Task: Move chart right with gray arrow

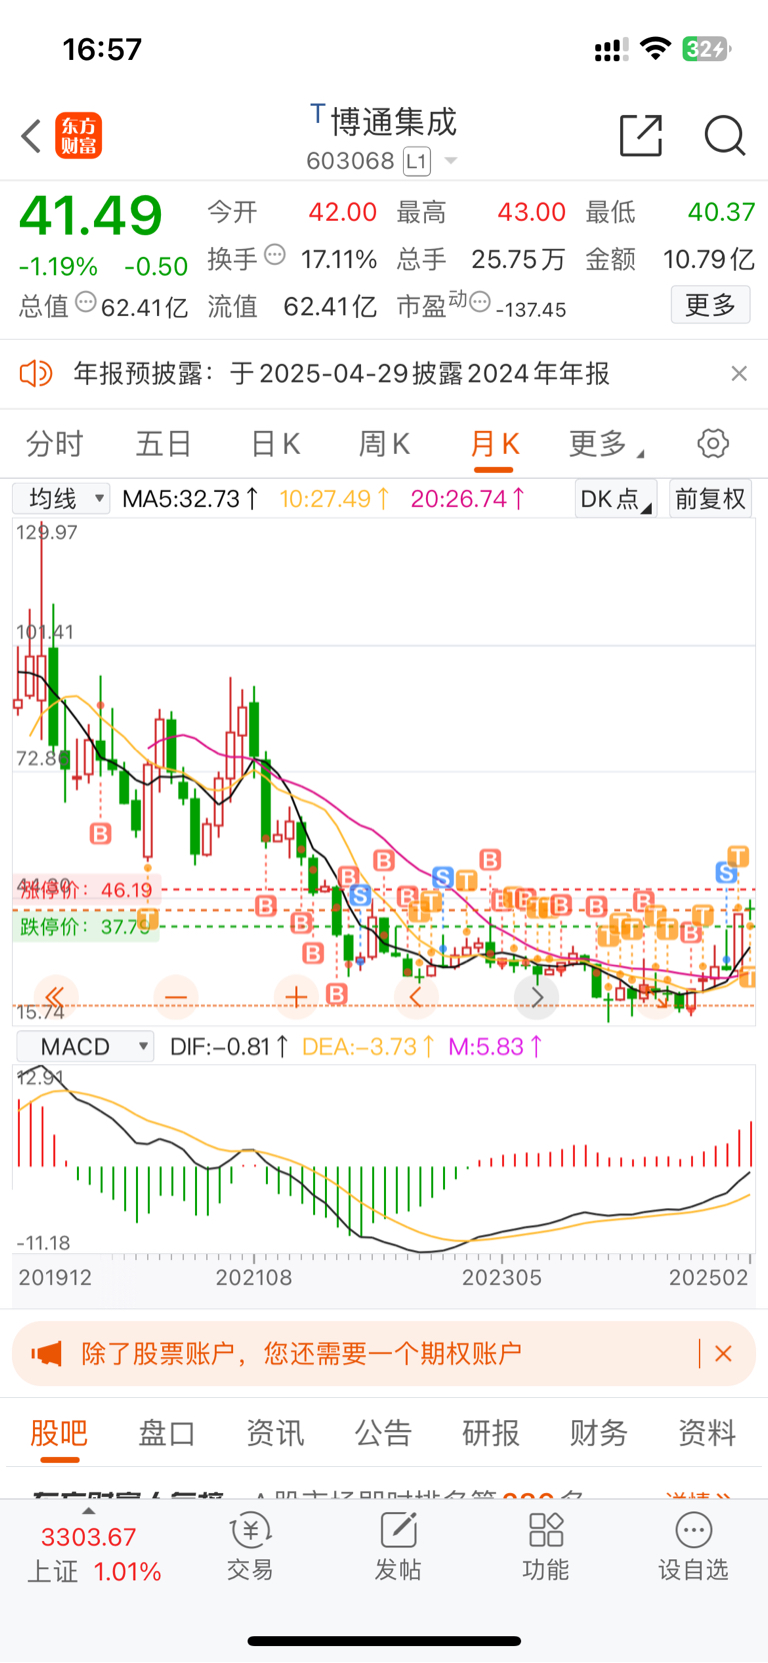Action: click(x=536, y=997)
